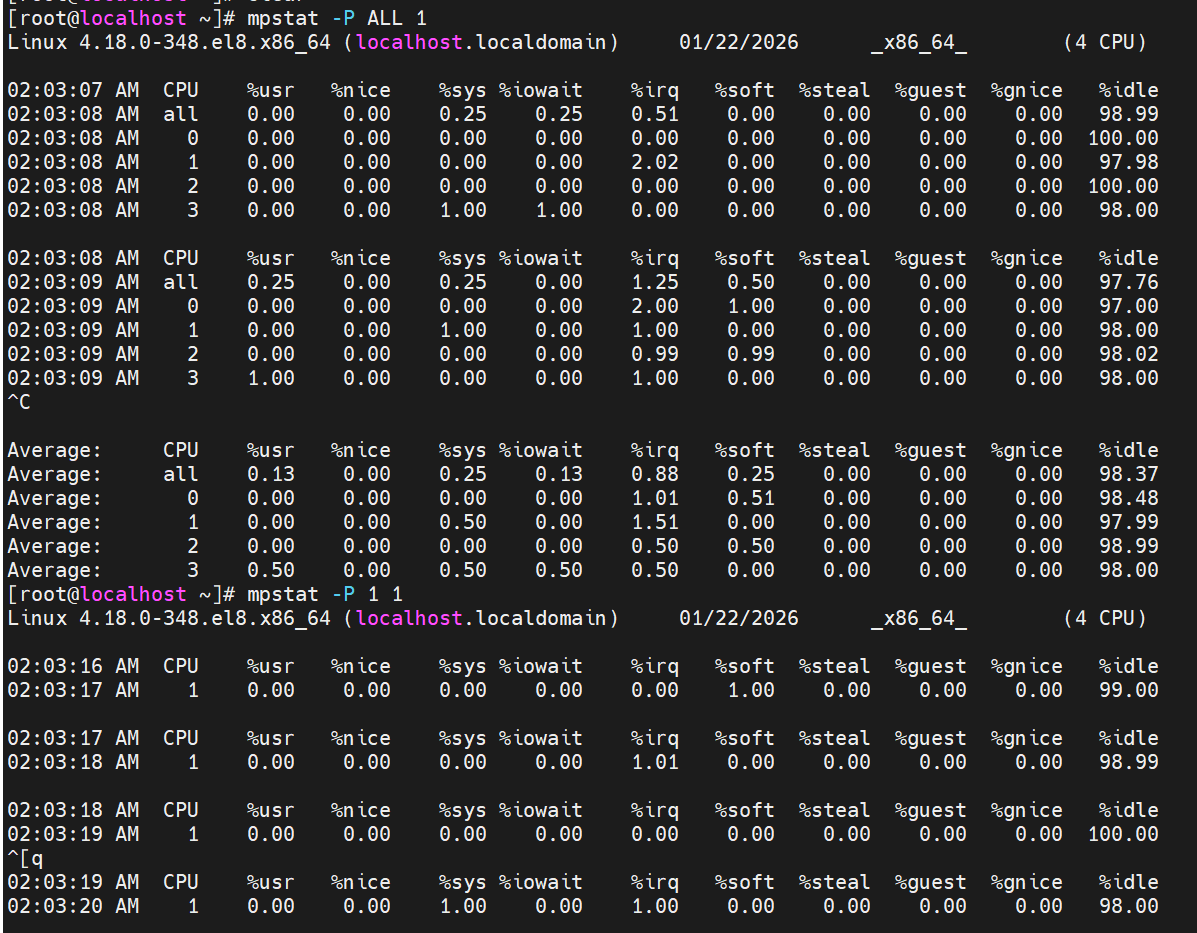Select the 2.02 %irq value

tap(654, 162)
